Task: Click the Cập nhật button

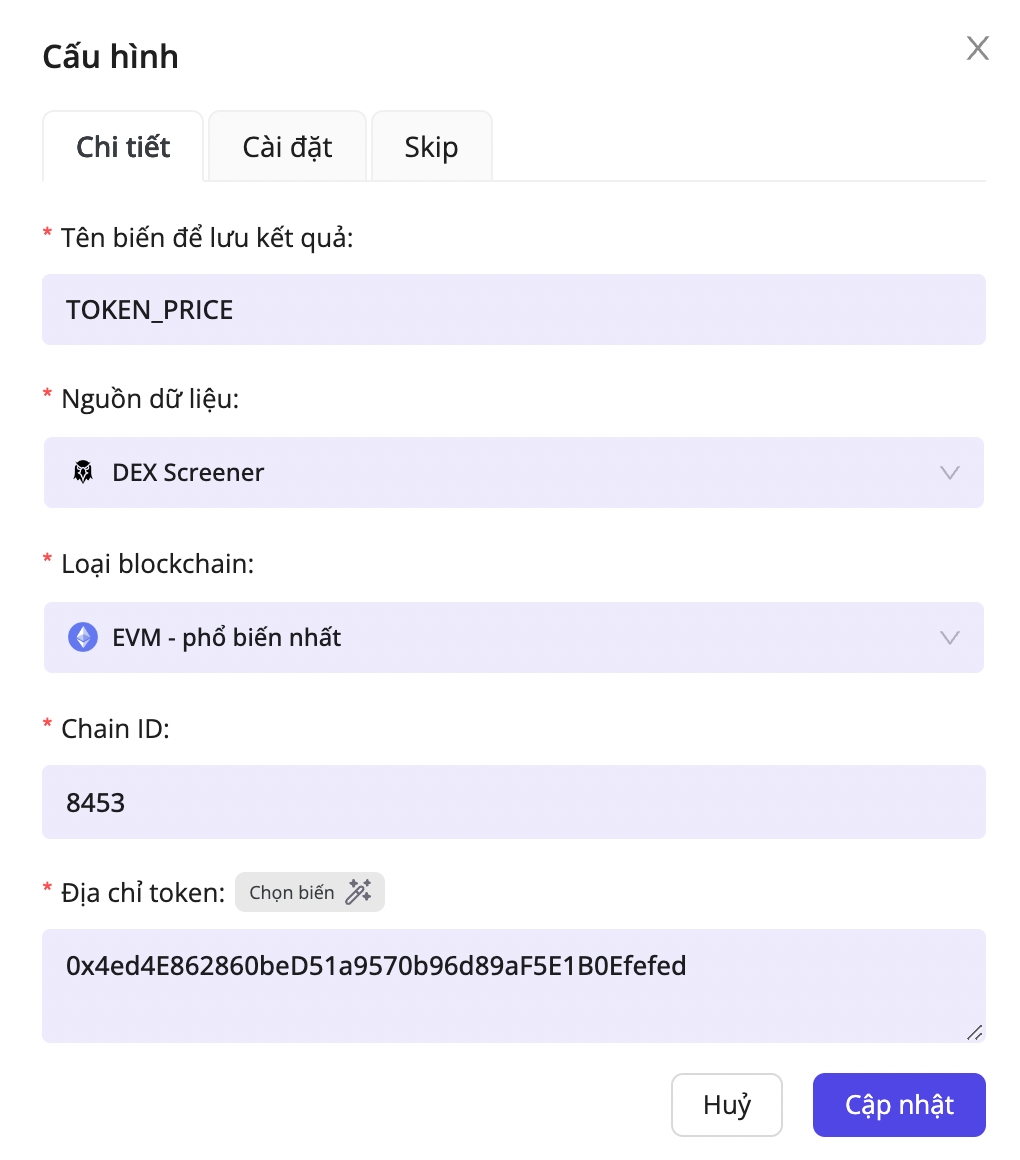Action: (x=899, y=1105)
